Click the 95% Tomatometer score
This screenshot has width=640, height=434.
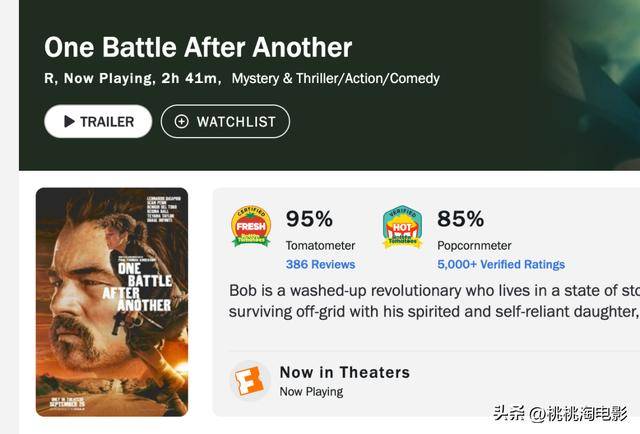pos(309,219)
